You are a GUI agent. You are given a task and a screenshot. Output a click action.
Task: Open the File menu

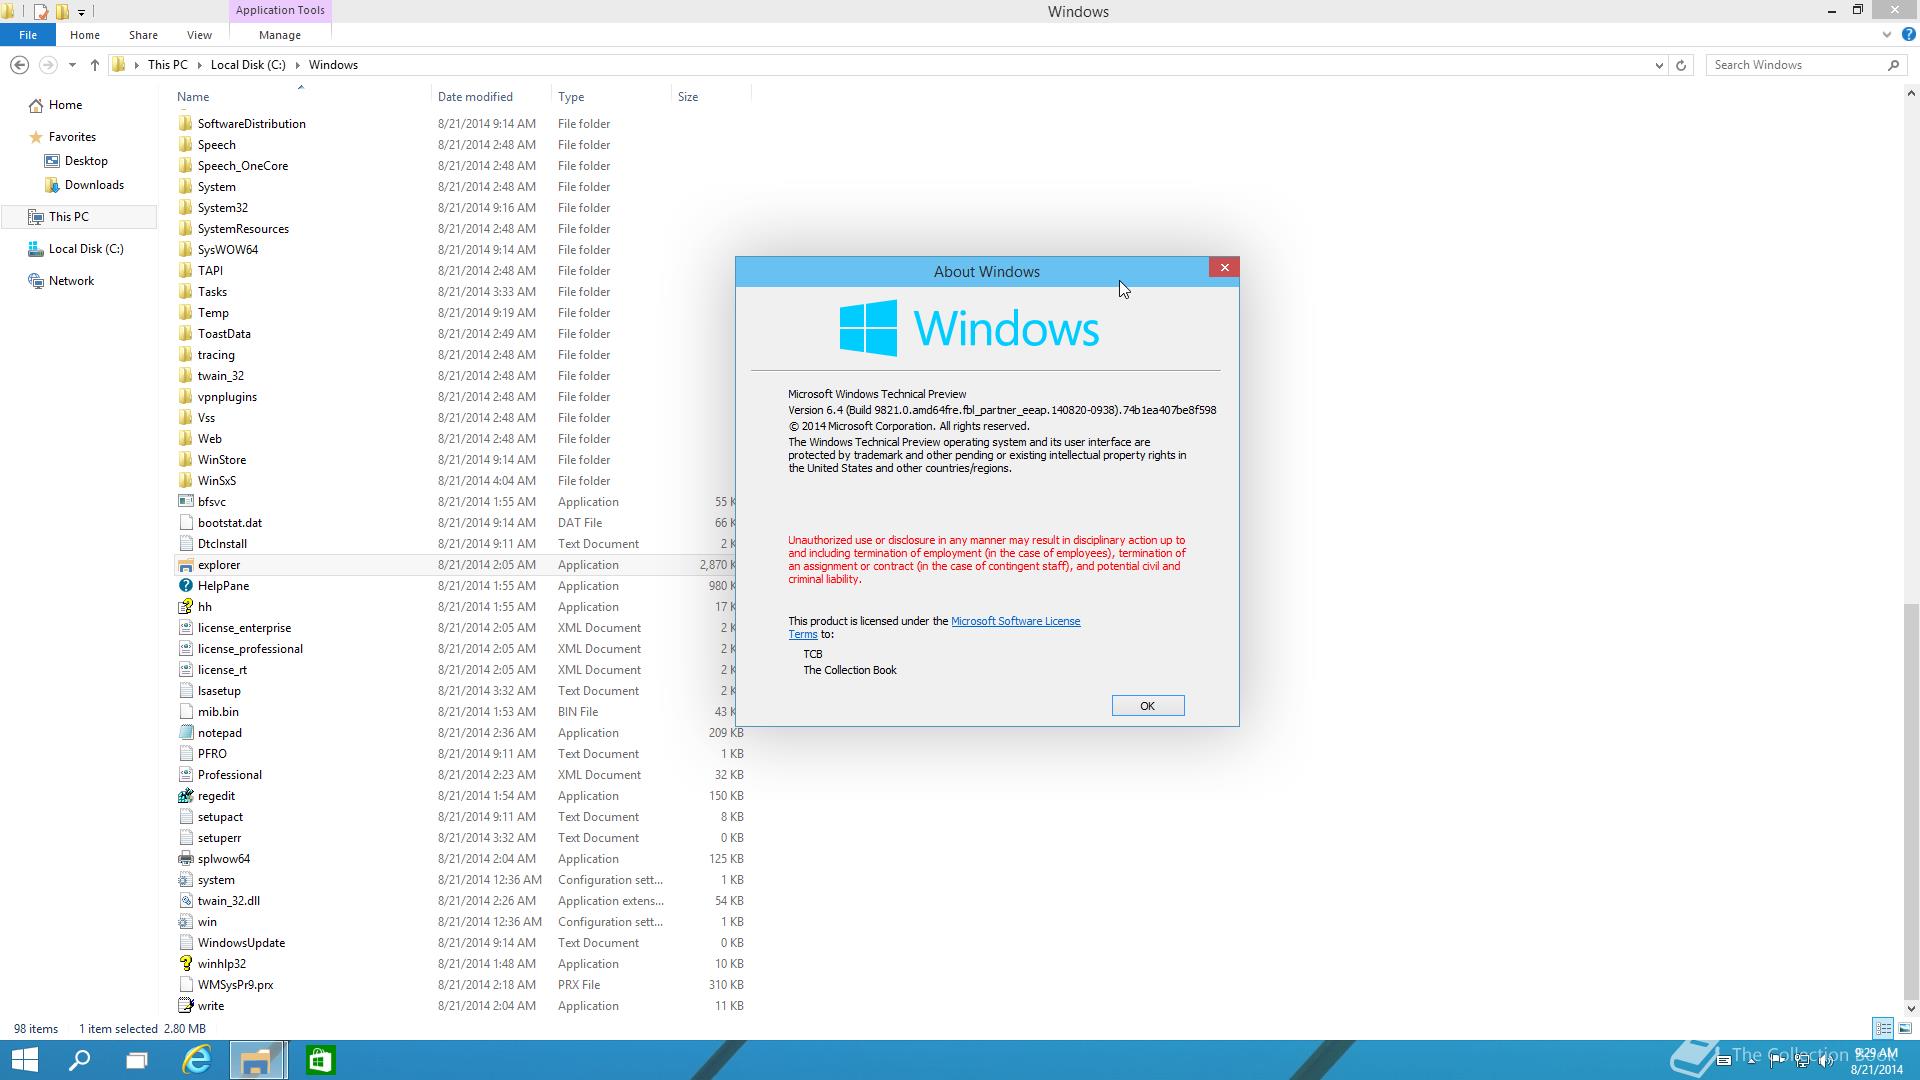[x=28, y=35]
